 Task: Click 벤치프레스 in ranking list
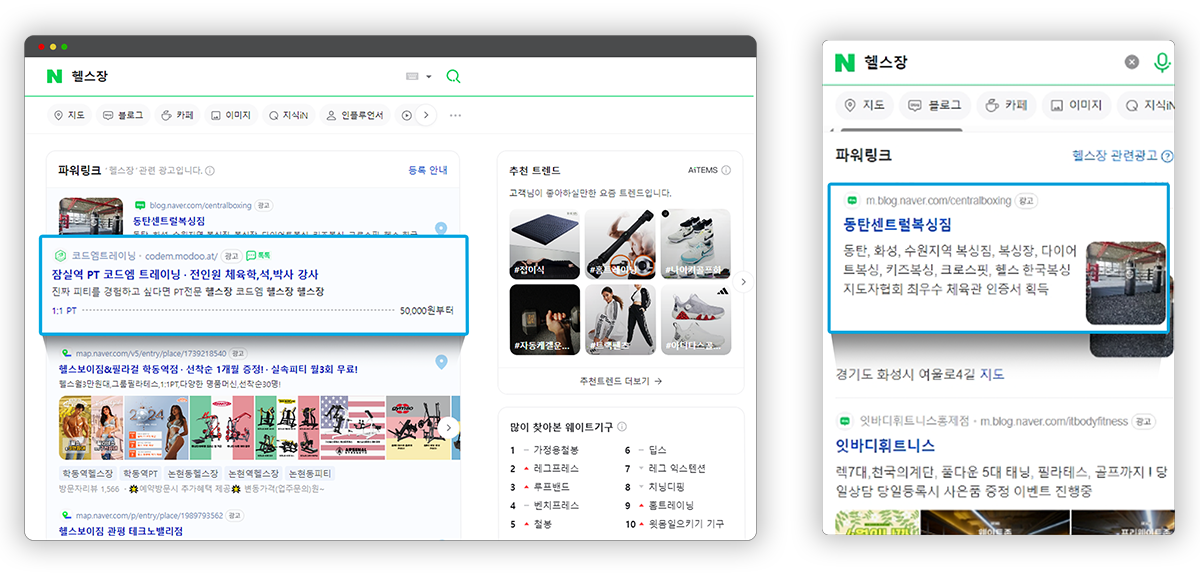(x=556, y=505)
